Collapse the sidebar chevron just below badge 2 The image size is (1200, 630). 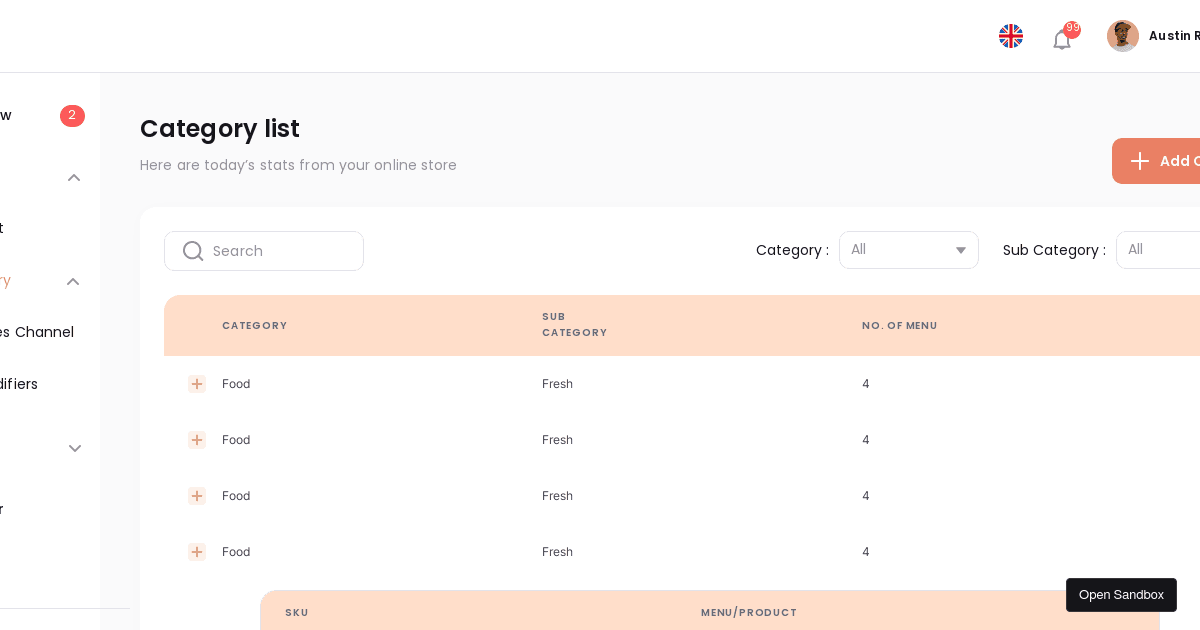(x=74, y=178)
